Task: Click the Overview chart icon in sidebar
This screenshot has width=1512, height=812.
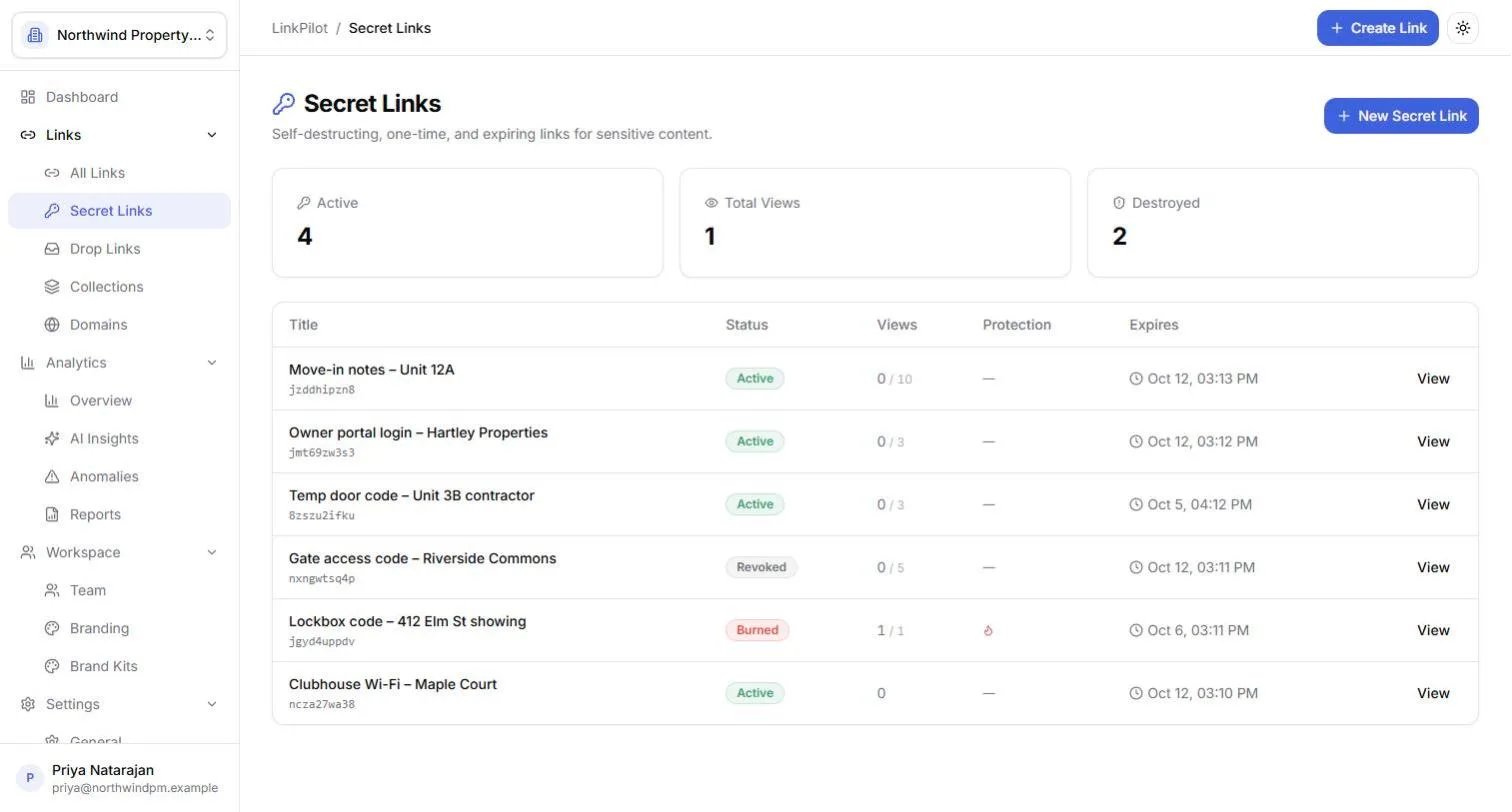Action: click(52, 401)
